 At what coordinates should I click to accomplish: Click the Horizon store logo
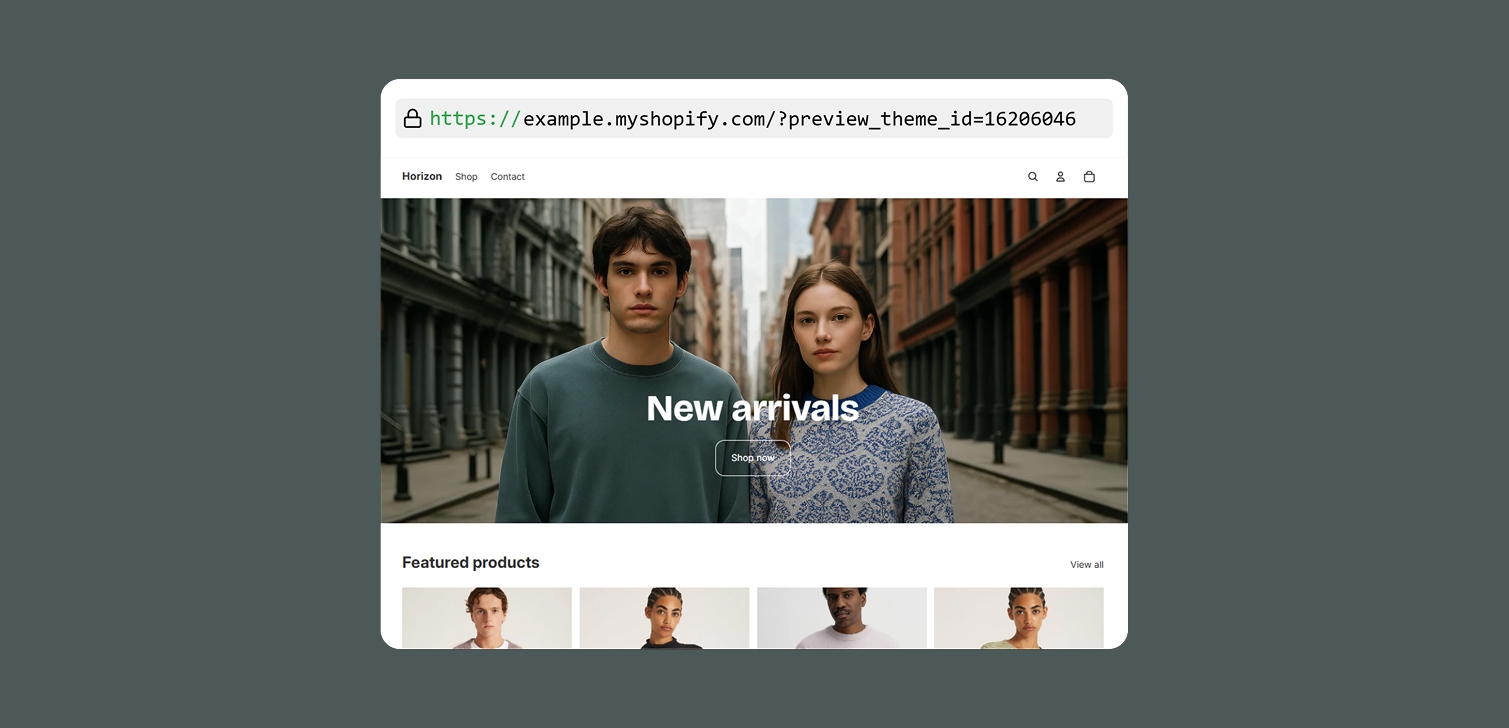(x=421, y=176)
